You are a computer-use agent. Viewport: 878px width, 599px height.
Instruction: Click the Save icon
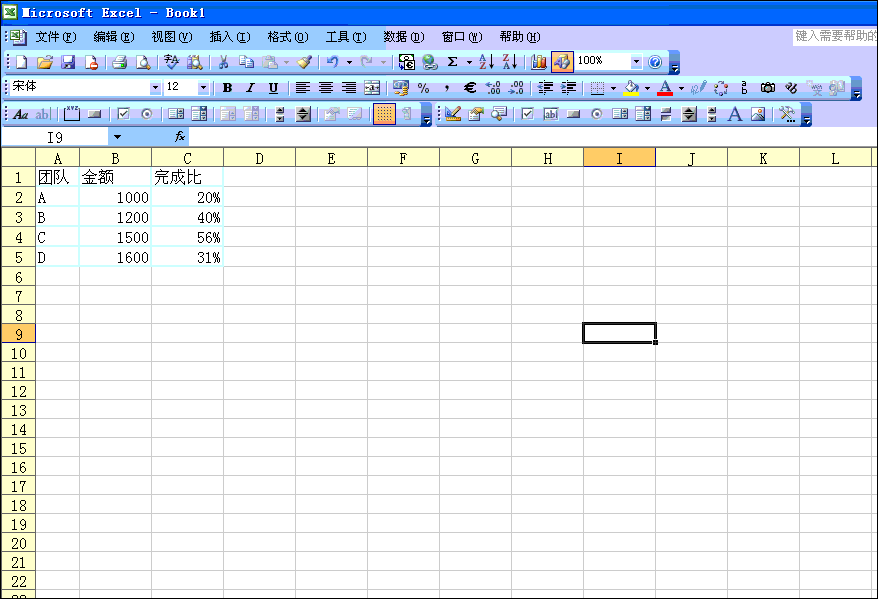coord(67,61)
